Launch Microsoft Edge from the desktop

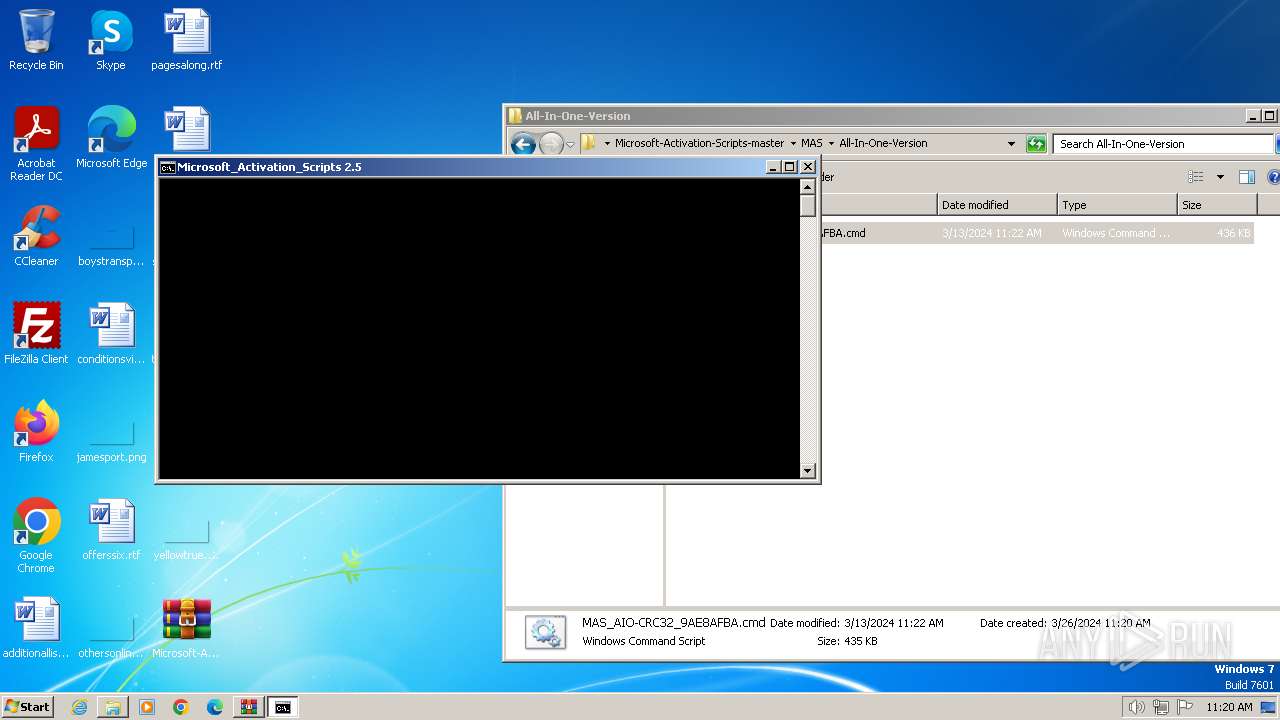tap(111, 138)
